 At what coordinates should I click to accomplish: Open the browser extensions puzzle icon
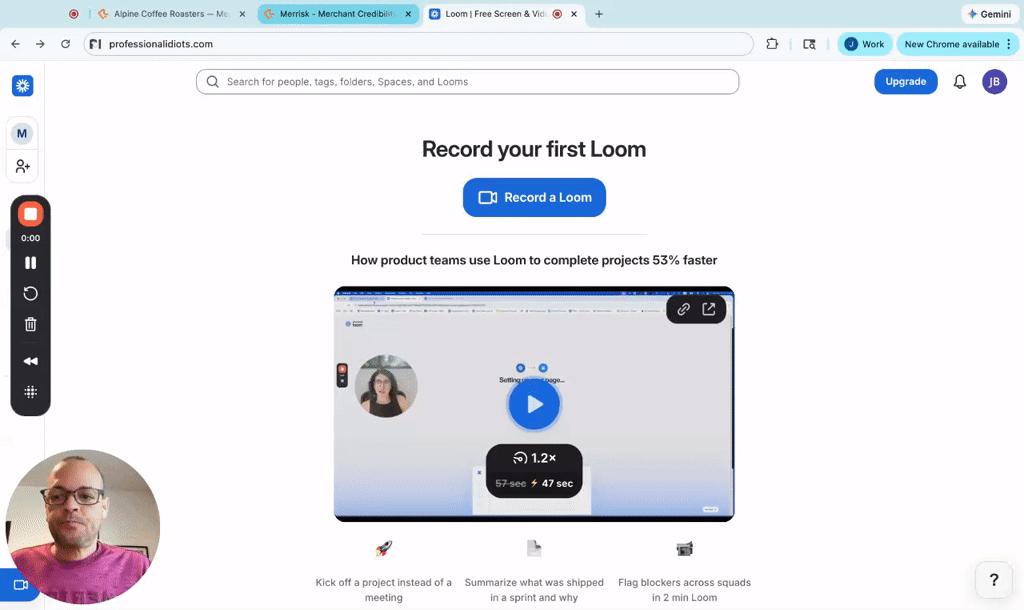[x=772, y=44]
